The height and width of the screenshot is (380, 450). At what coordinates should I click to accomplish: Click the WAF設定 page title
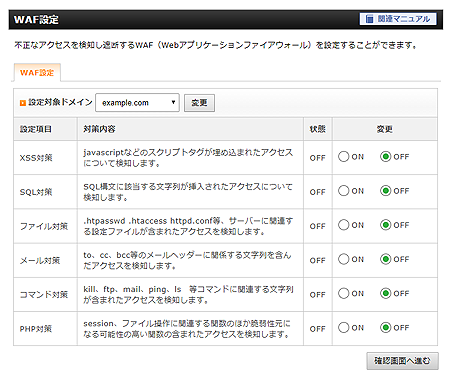(x=36, y=20)
